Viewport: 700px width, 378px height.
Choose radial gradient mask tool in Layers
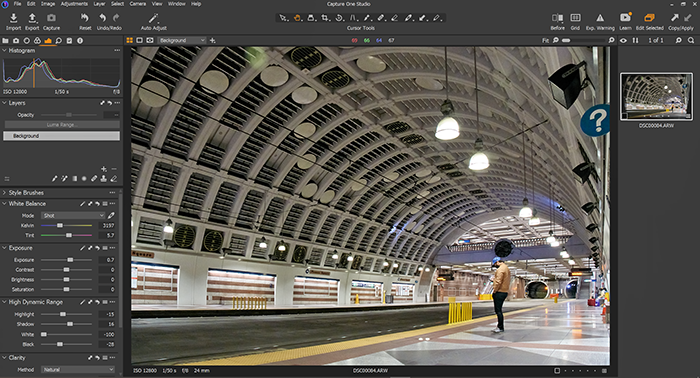84,179
